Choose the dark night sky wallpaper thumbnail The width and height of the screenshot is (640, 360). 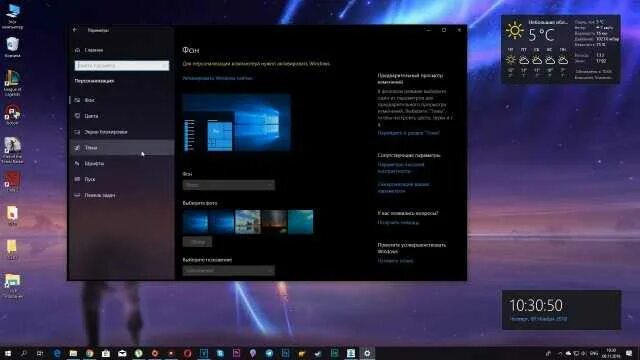point(274,222)
